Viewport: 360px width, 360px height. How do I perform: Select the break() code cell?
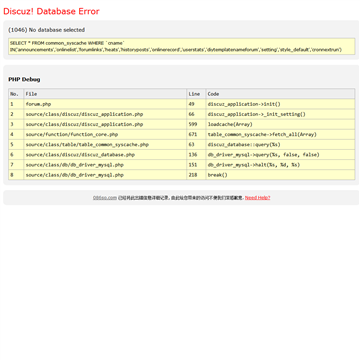coord(280,175)
